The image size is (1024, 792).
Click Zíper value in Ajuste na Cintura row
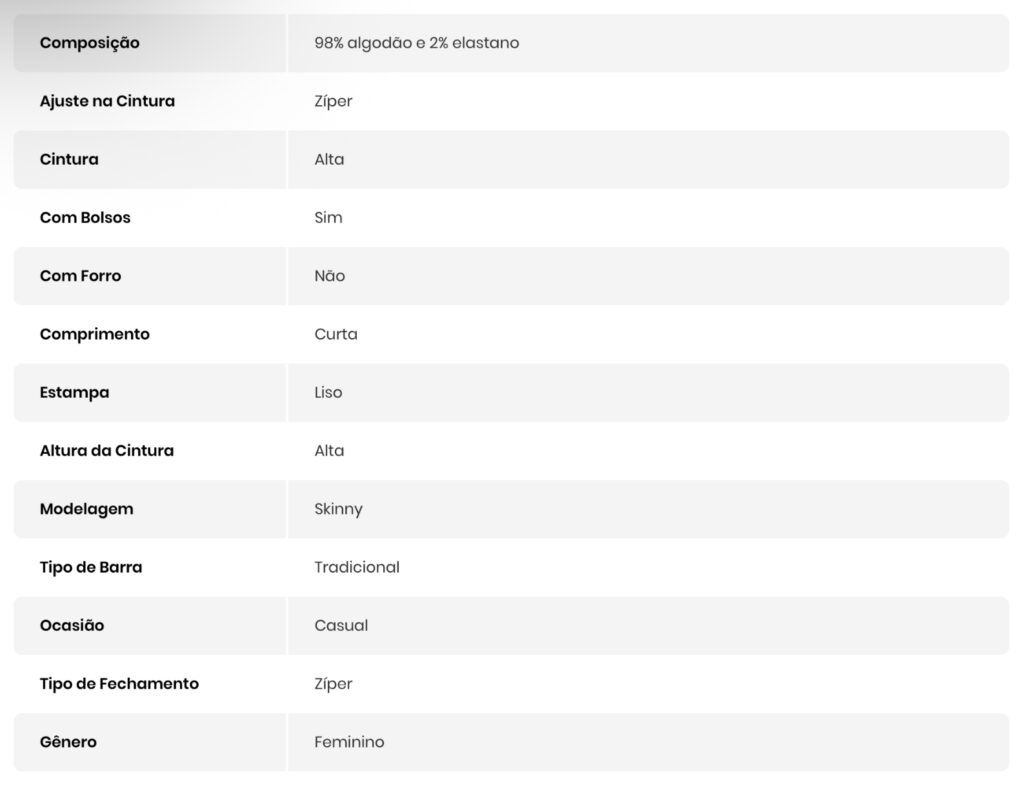coord(333,101)
